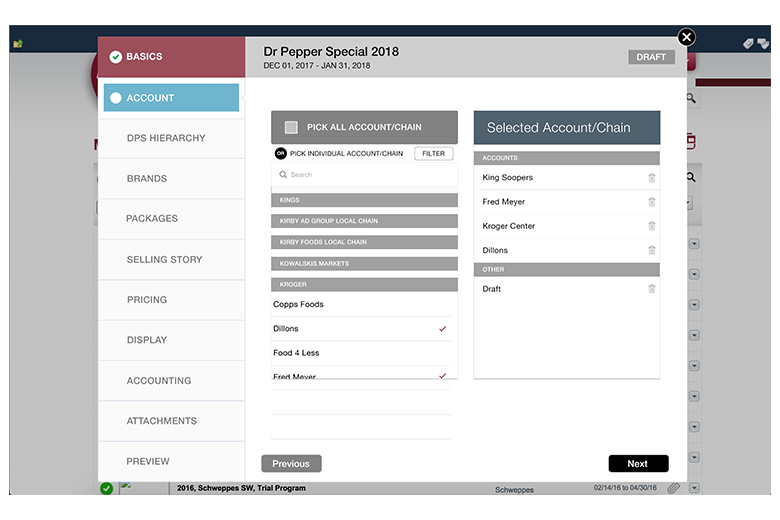Expand the Kowalskis Markets group
The height and width of the screenshot is (520, 780).
[x=364, y=264]
